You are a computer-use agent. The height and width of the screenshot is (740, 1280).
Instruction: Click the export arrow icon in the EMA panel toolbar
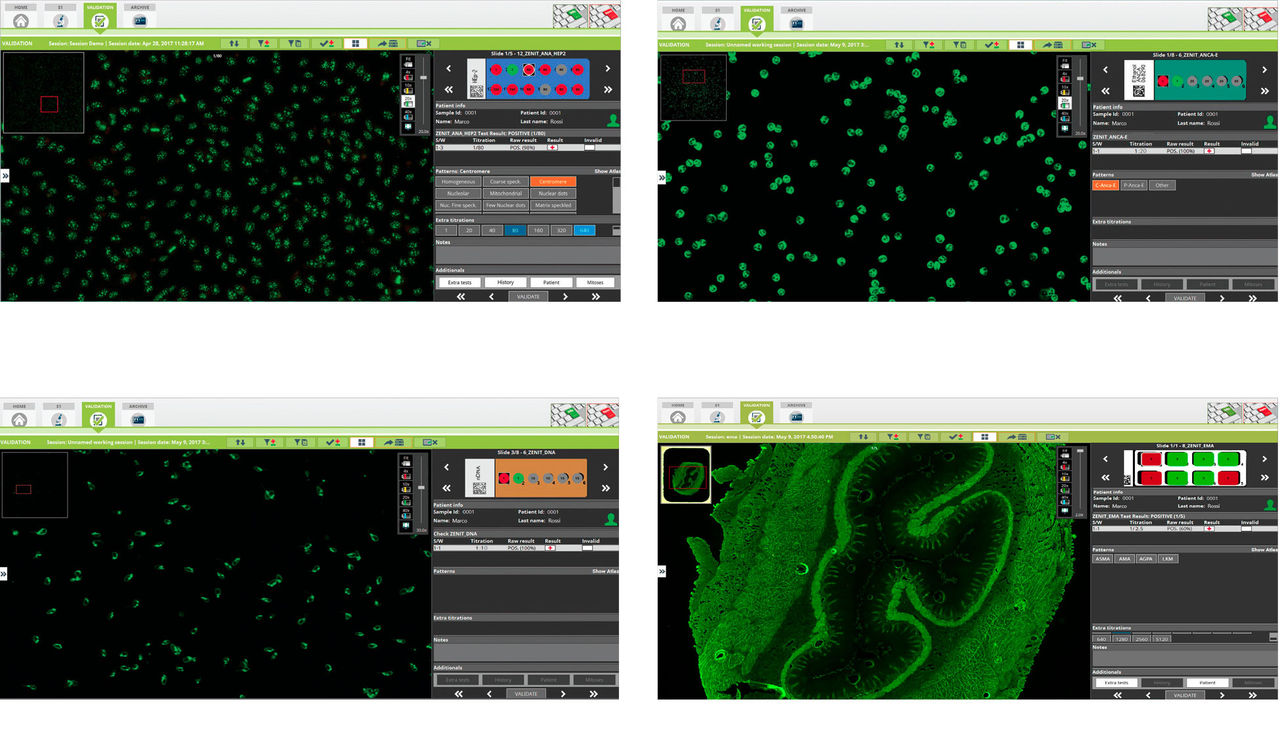(1020, 437)
